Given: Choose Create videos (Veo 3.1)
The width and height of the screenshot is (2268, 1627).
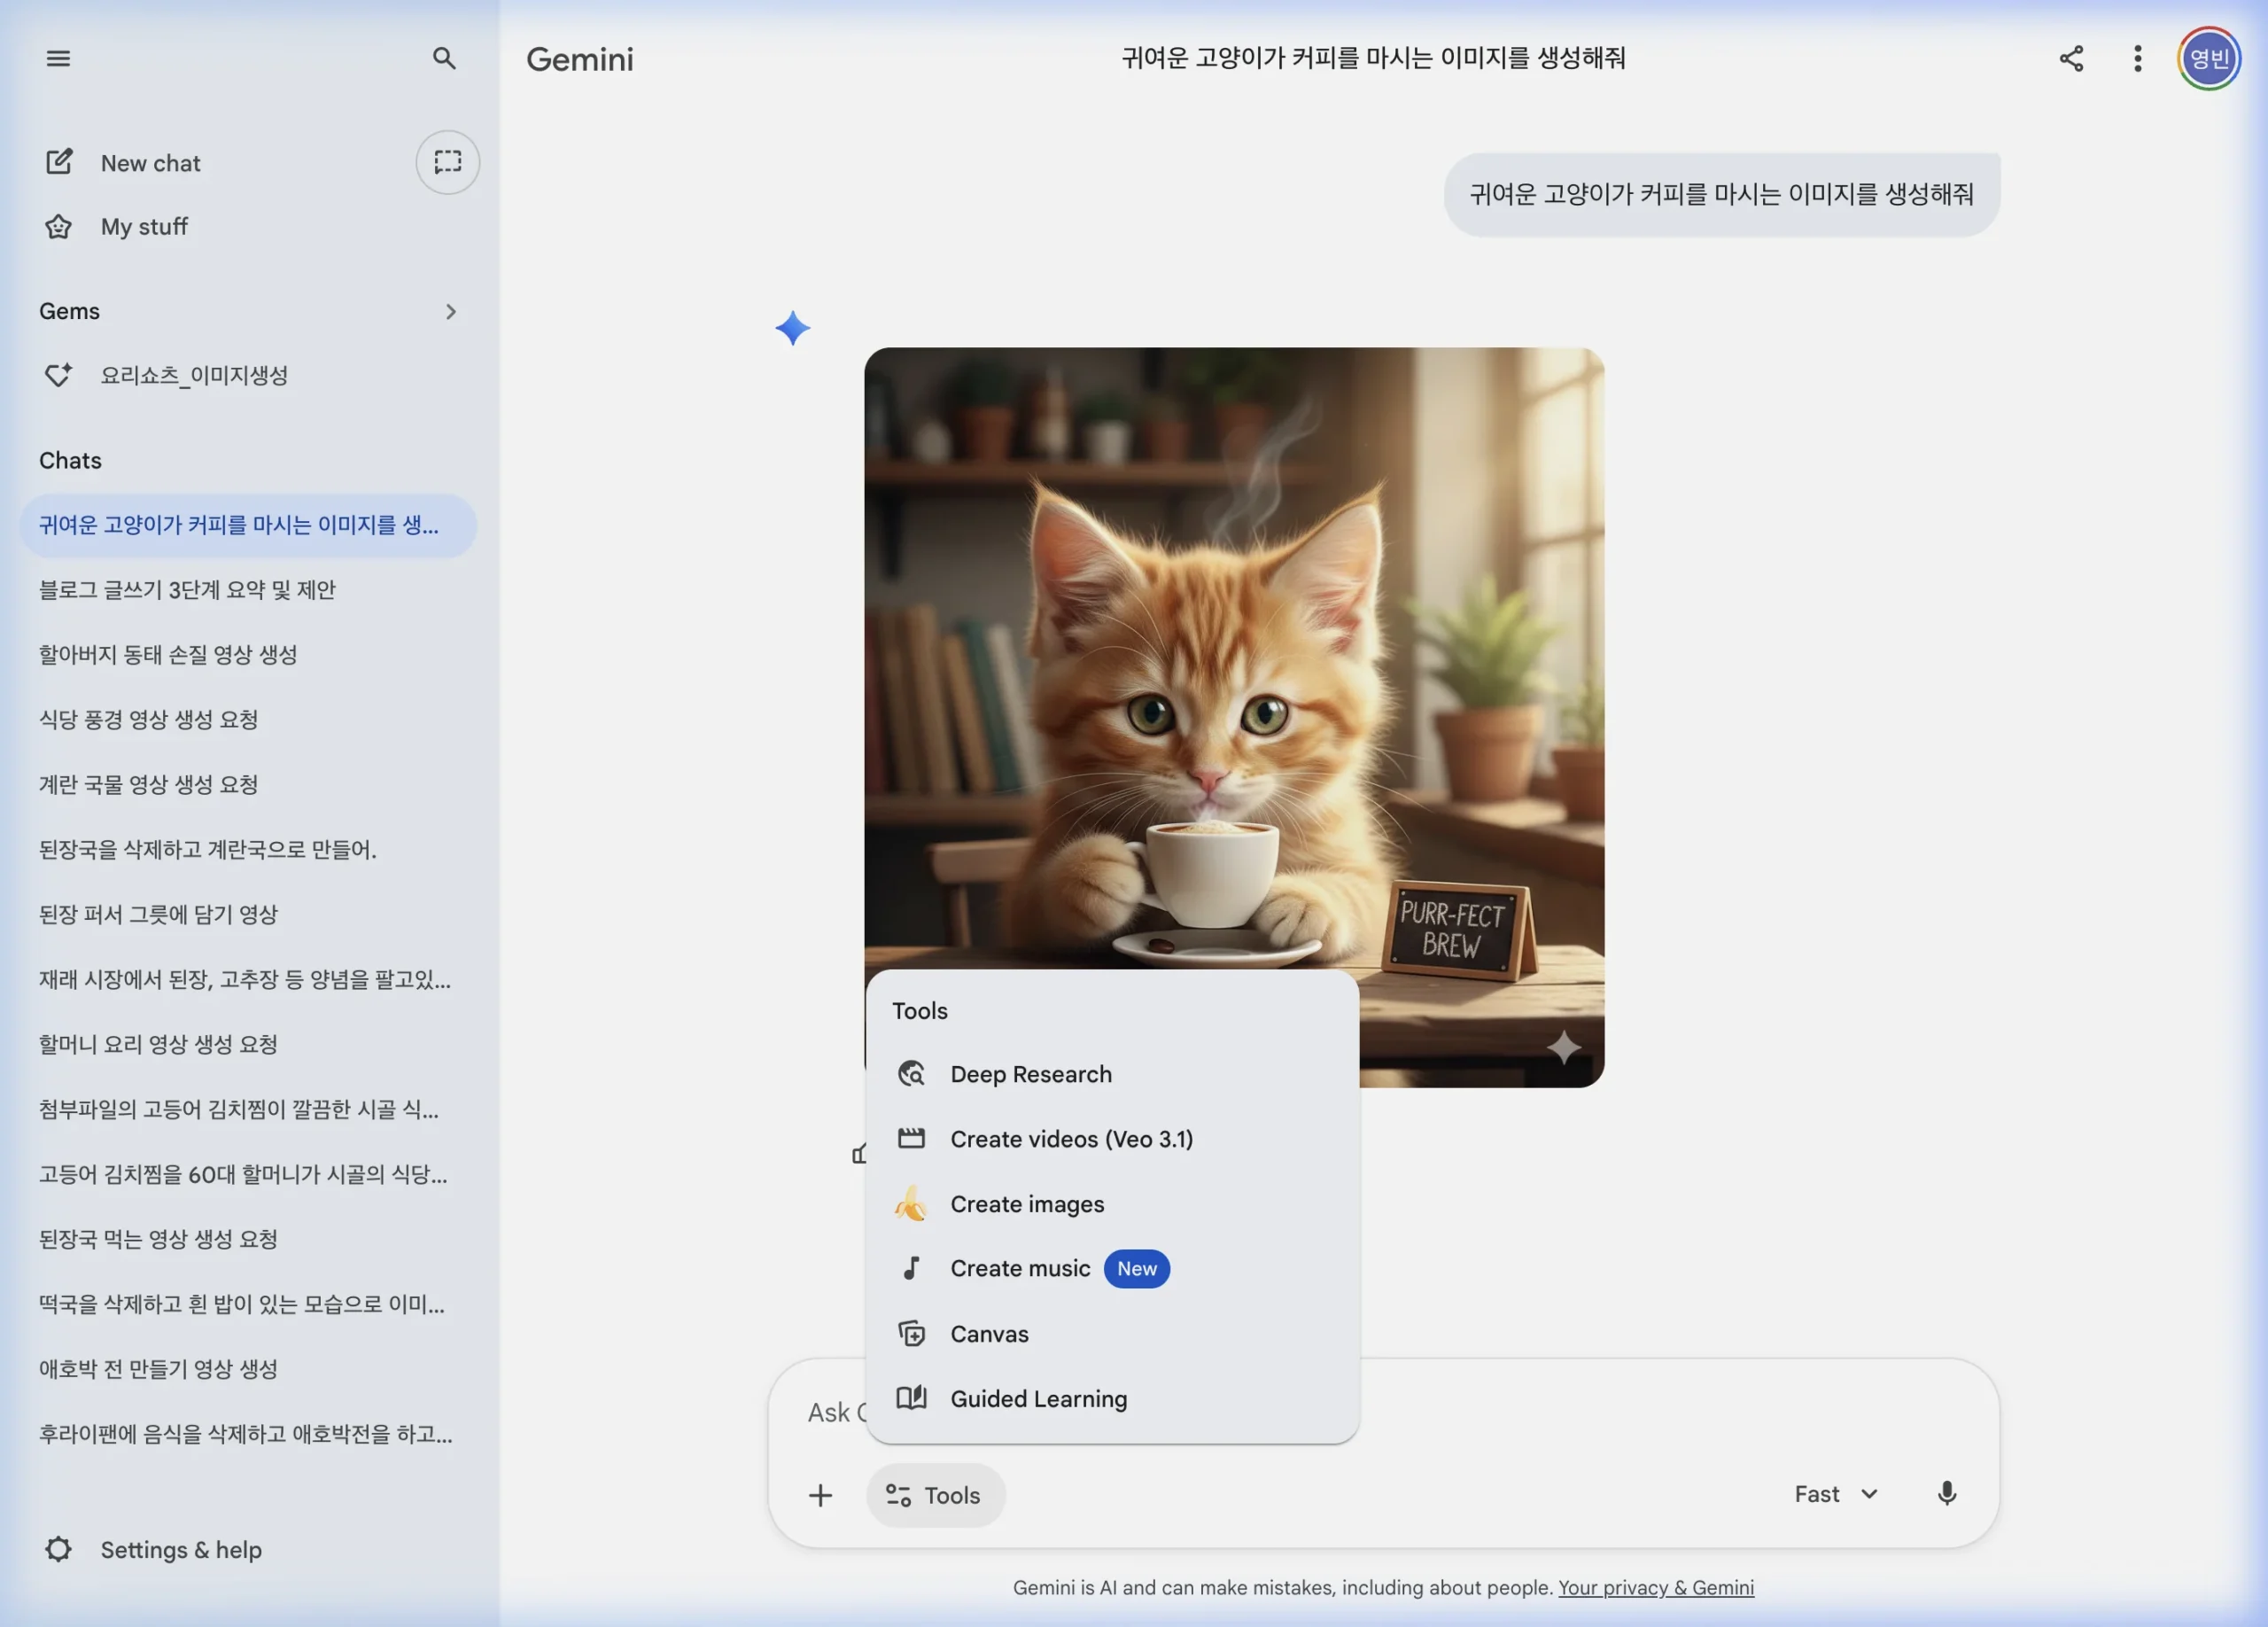Looking at the screenshot, I should click(1071, 1138).
